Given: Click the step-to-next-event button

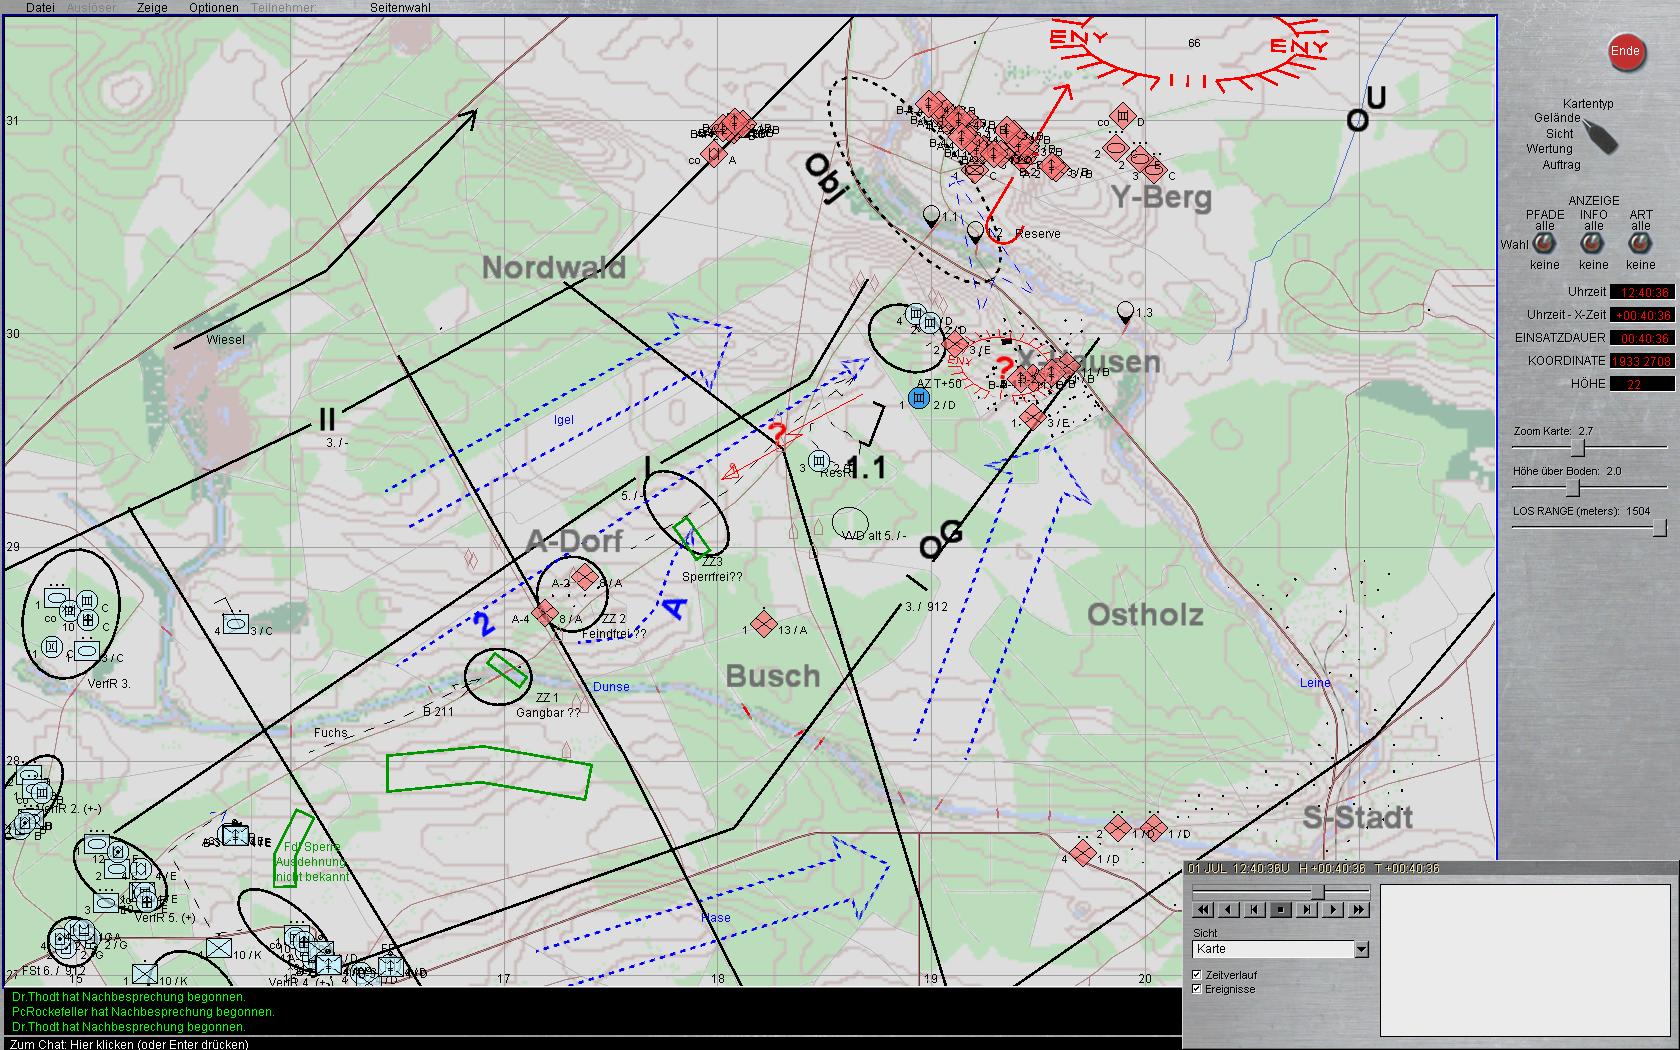Looking at the screenshot, I should pyautogui.click(x=1307, y=910).
